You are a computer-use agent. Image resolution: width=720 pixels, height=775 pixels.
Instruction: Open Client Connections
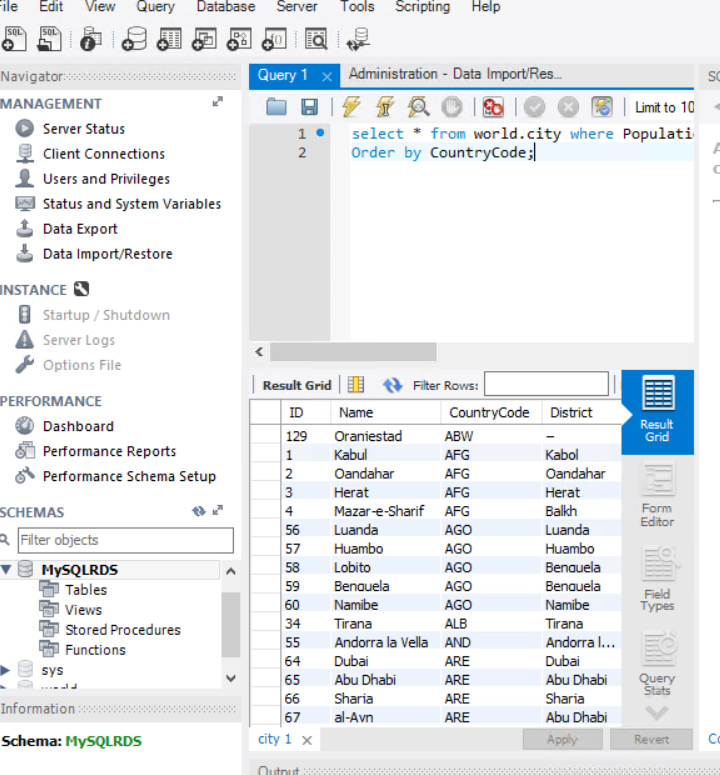104,154
